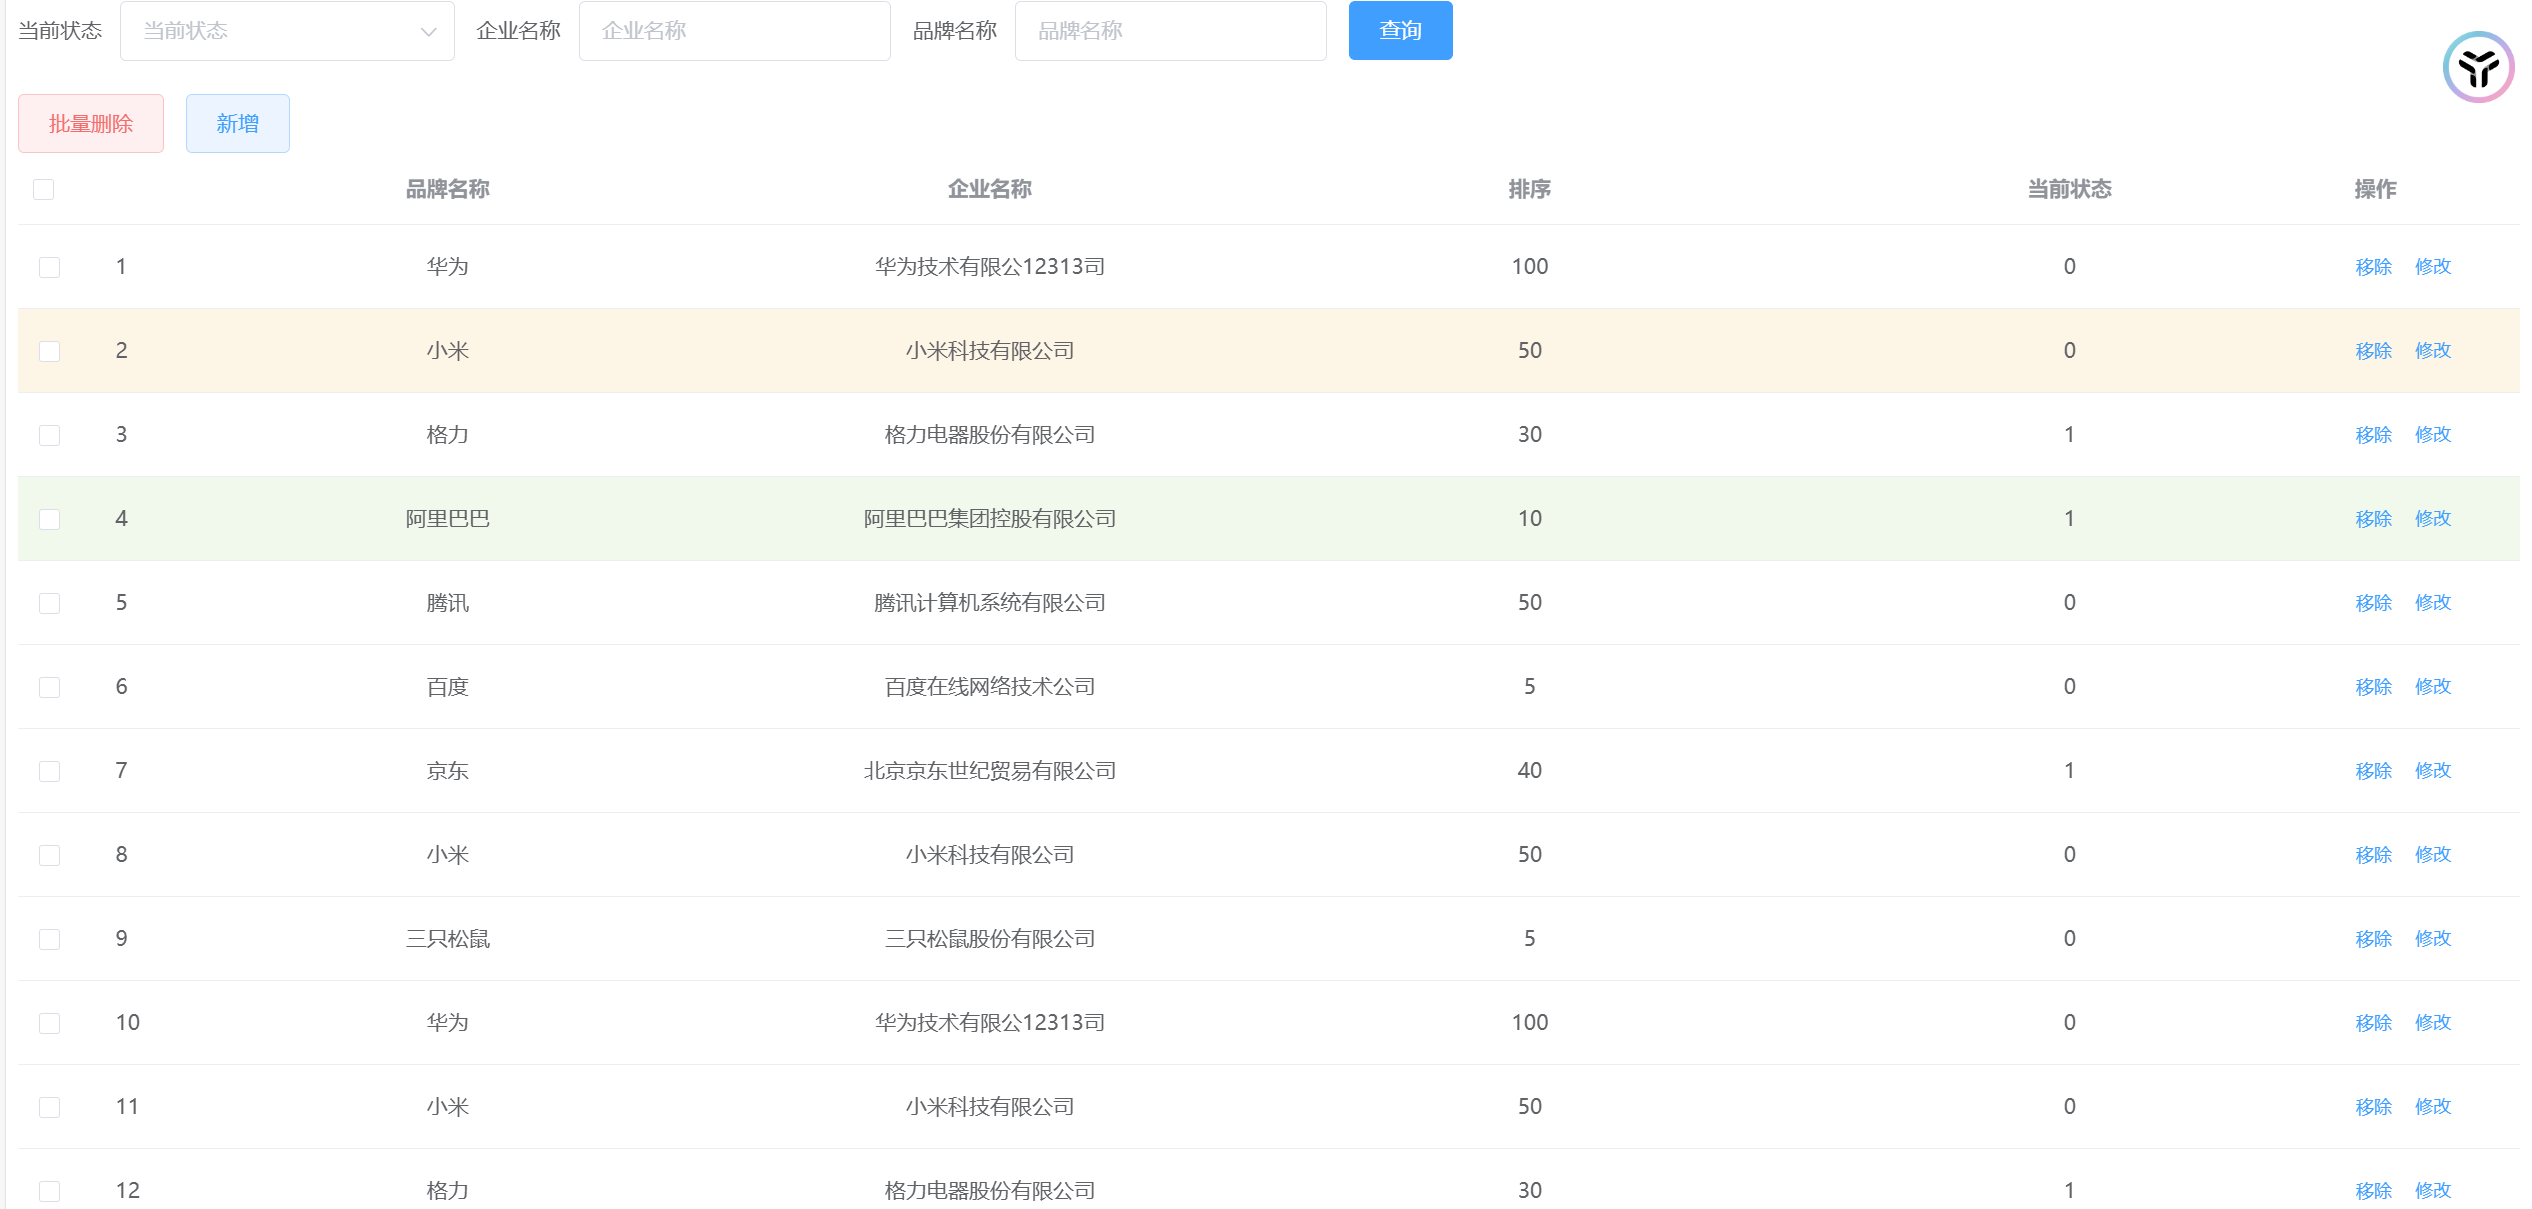Image resolution: width=2532 pixels, height=1209 pixels.
Task: Focus the 企业名称 input field
Action: tap(734, 31)
